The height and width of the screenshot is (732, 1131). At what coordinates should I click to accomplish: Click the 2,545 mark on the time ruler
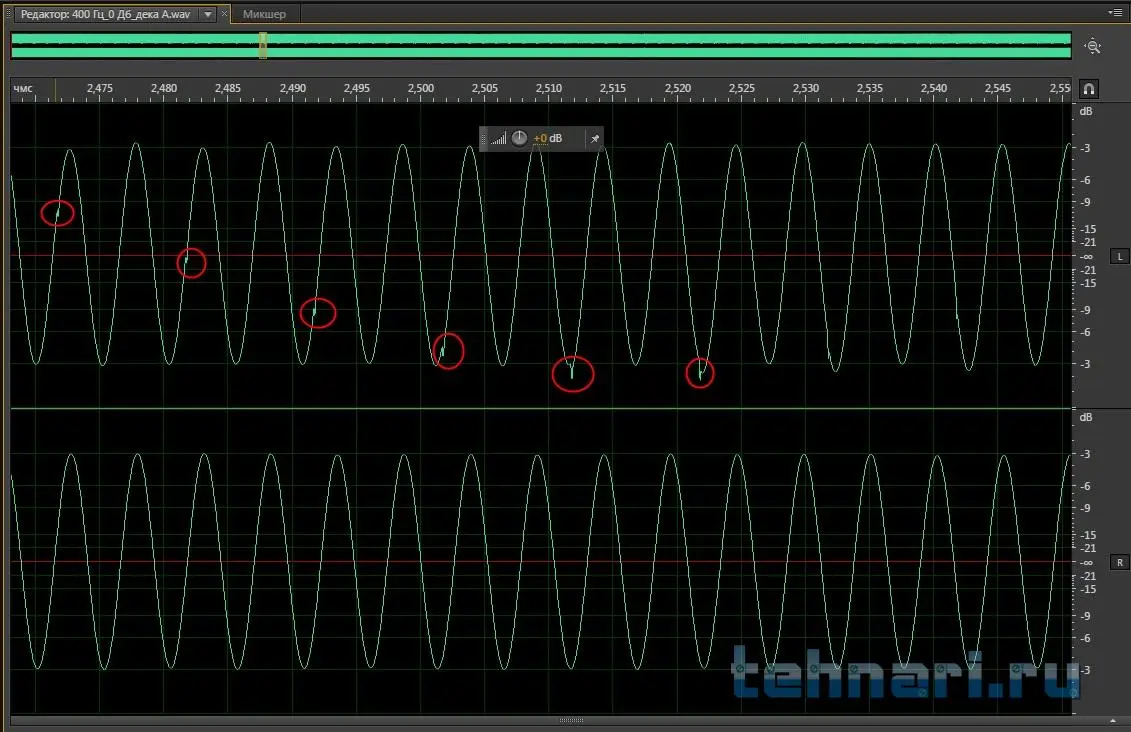(x=998, y=88)
